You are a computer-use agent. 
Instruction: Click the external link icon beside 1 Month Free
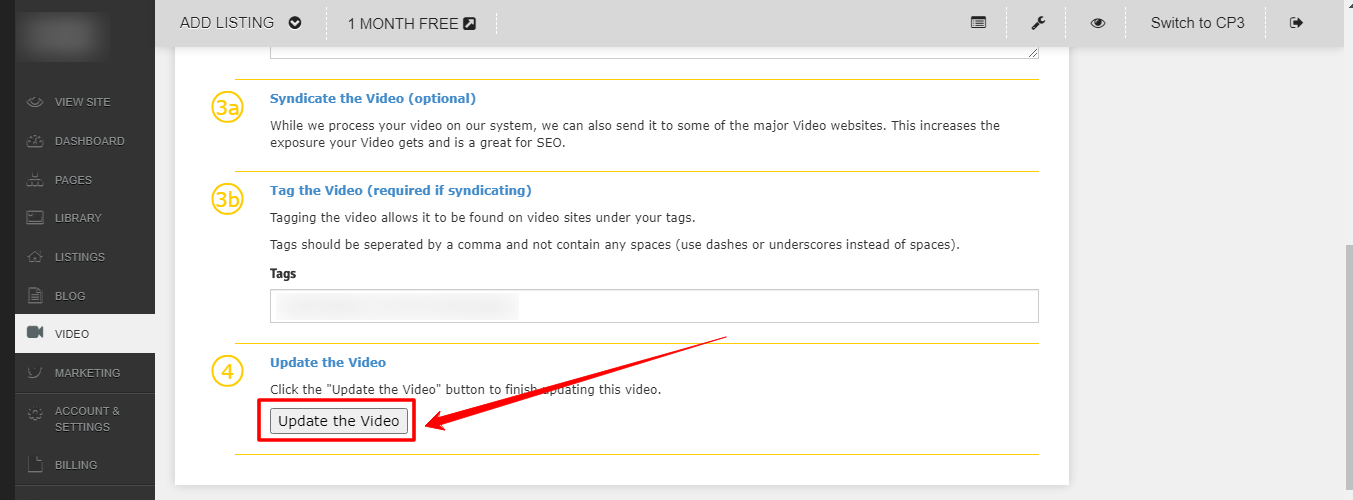coord(470,24)
